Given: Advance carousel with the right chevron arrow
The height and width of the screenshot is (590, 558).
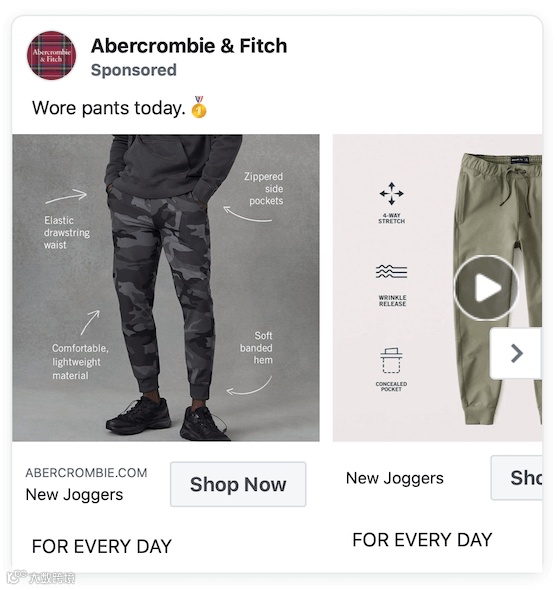Looking at the screenshot, I should (516, 353).
